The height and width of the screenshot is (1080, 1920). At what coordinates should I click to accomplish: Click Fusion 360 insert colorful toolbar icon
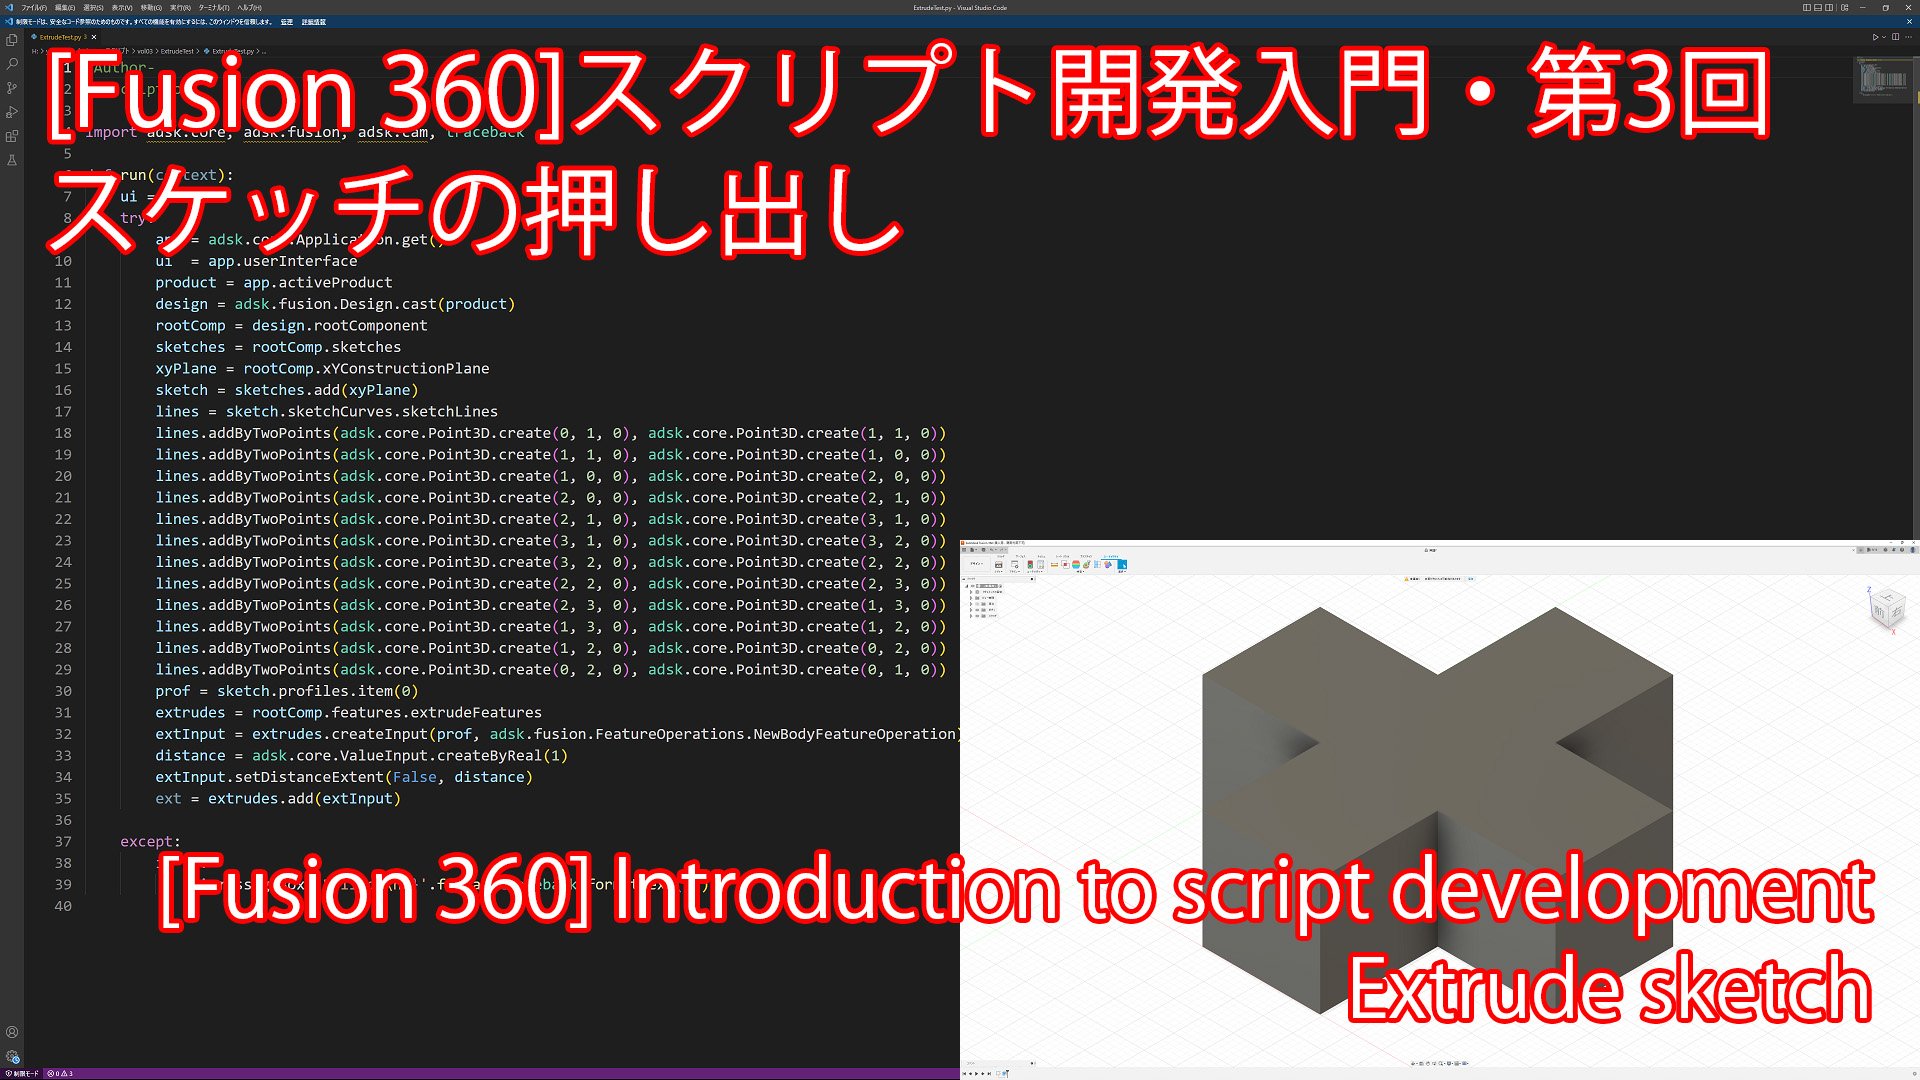[1076, 565]
